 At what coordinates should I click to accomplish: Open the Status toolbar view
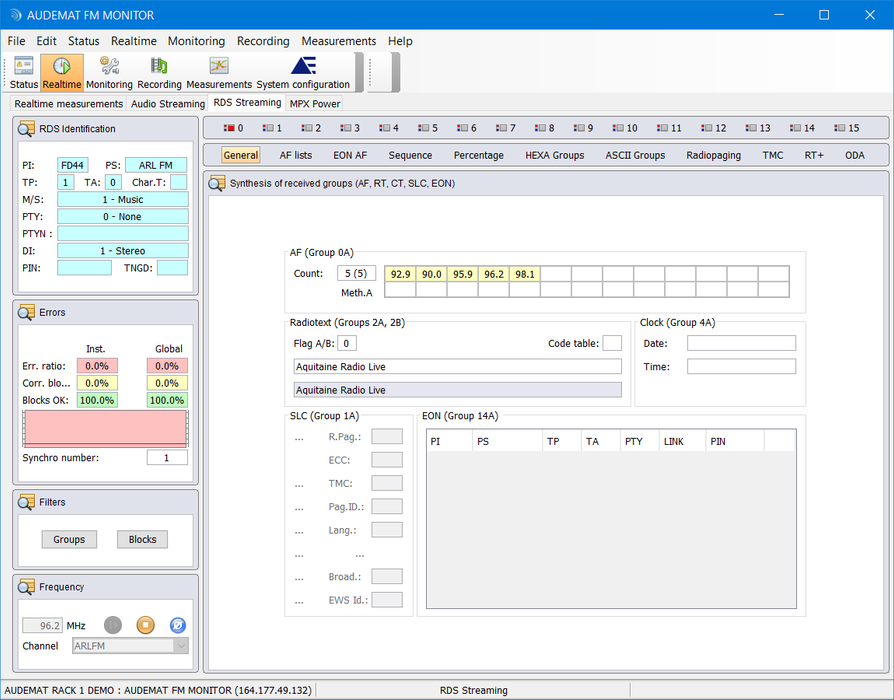click(x=24, y=72)
